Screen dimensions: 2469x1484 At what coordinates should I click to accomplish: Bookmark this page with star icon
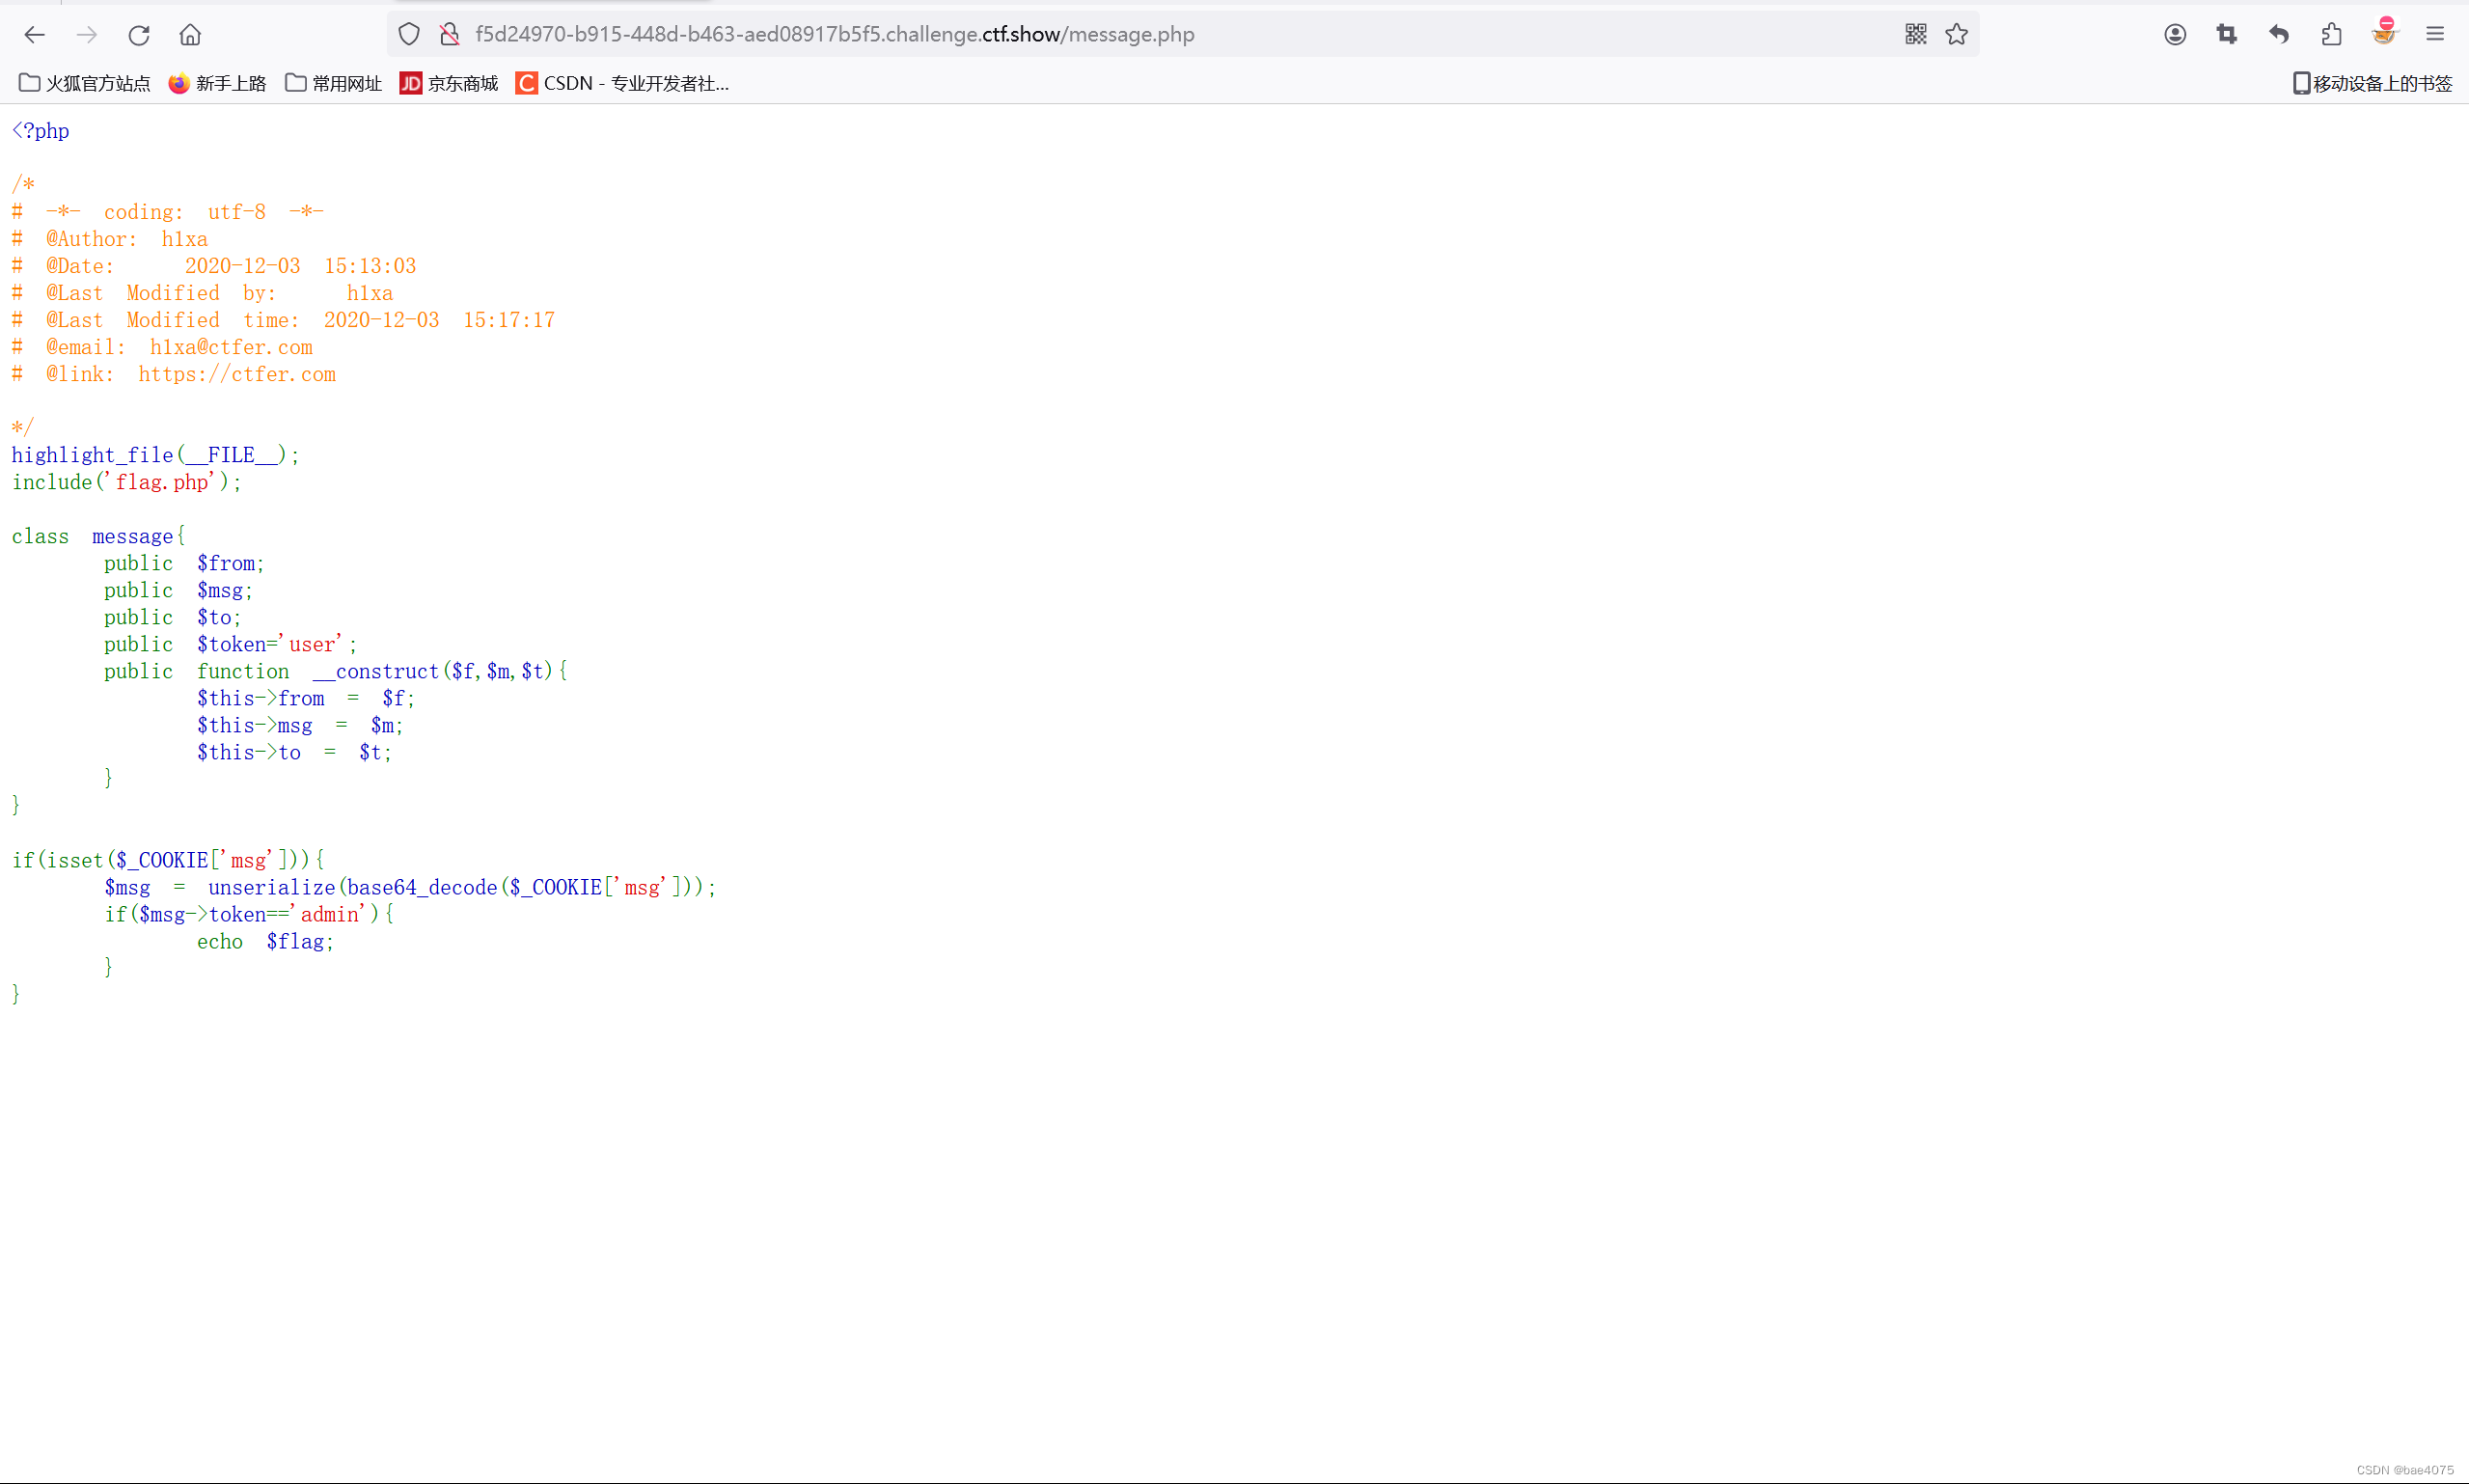click(x=1957, y=35)
